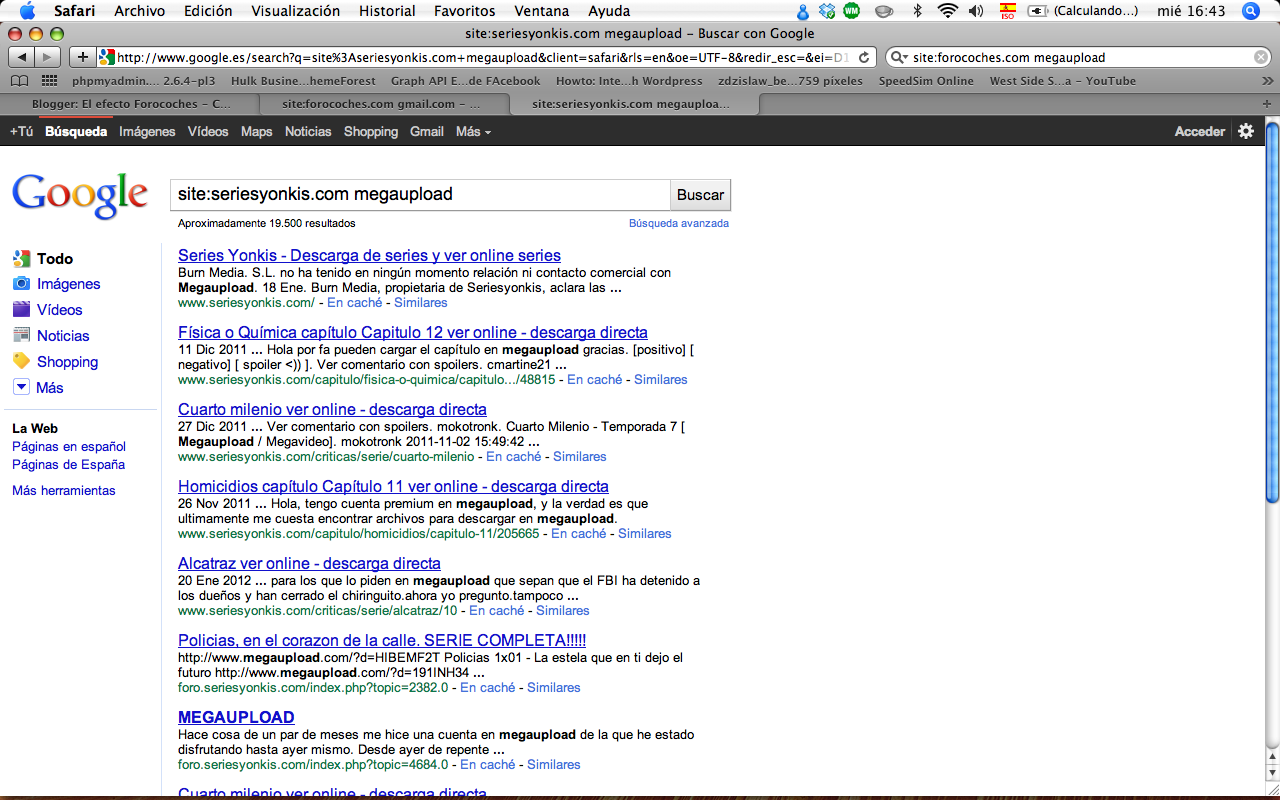The height and width of the screenshot is (800, 1280).
Task: Open the Edición menu
Action: (208, 11)
